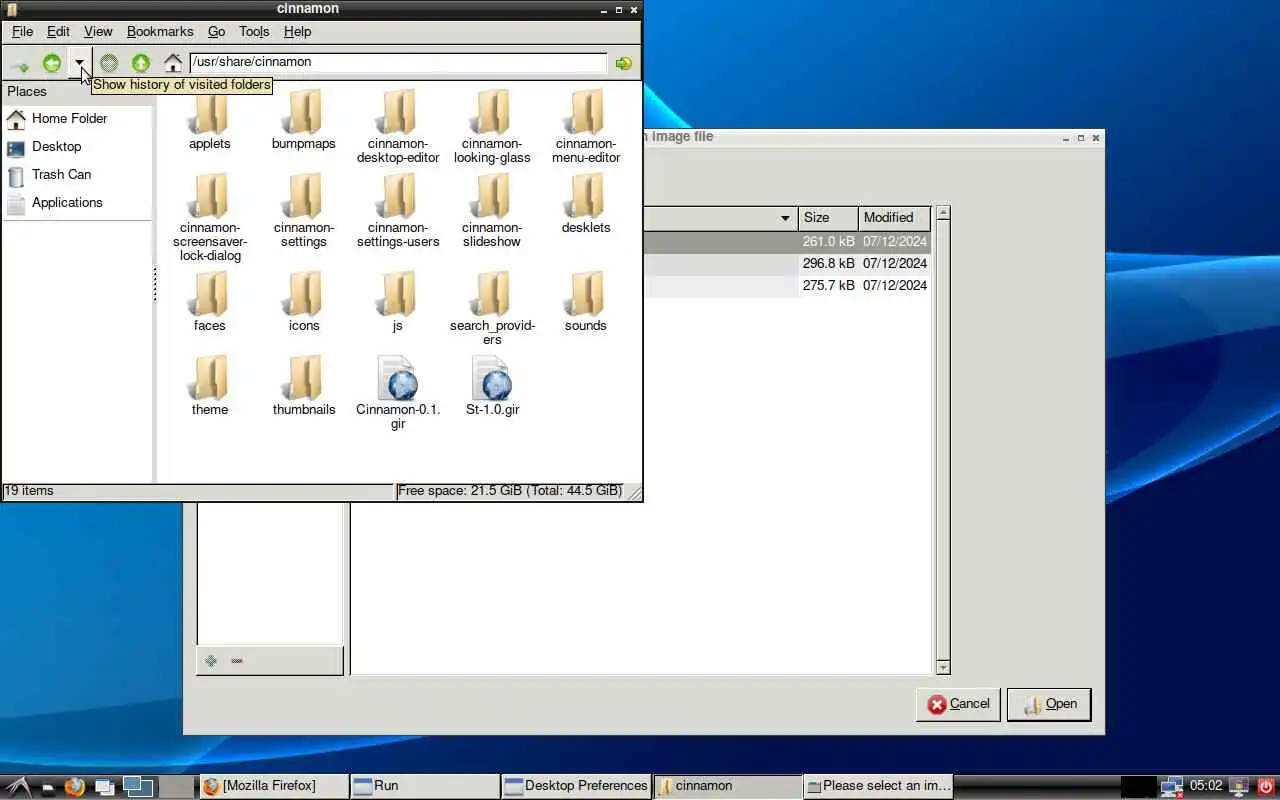Select the cinnamon-screensaver-lock-dialog folder
Viewport: 1280px width, 800px height.
click(x=210, y=217)
